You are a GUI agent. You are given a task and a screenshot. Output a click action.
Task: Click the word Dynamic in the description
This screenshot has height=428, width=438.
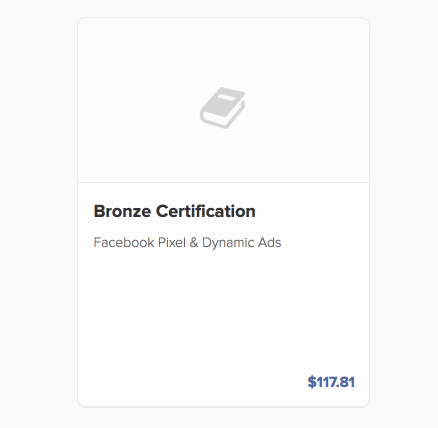pos(224,243)
